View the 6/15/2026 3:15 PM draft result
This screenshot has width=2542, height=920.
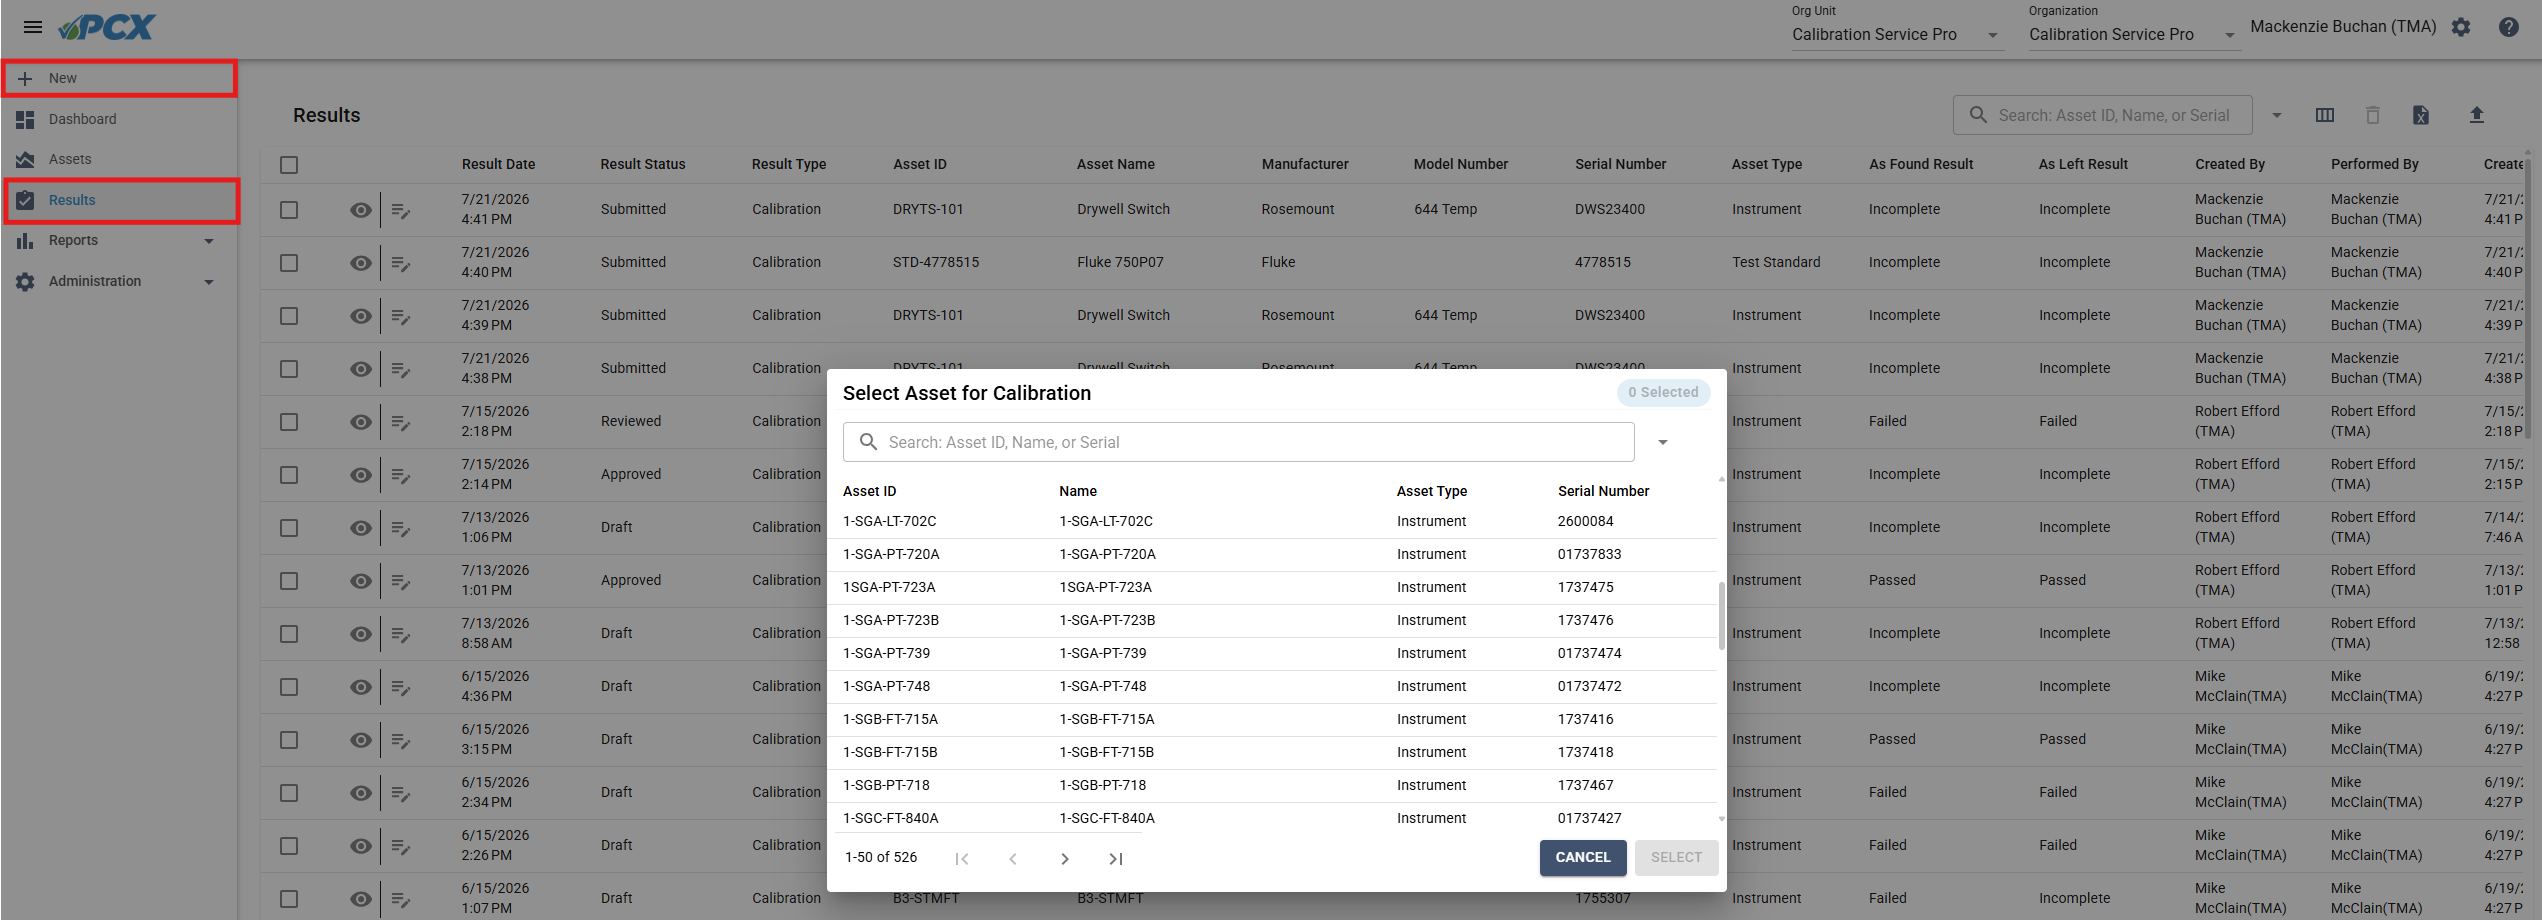pos(361,740)
